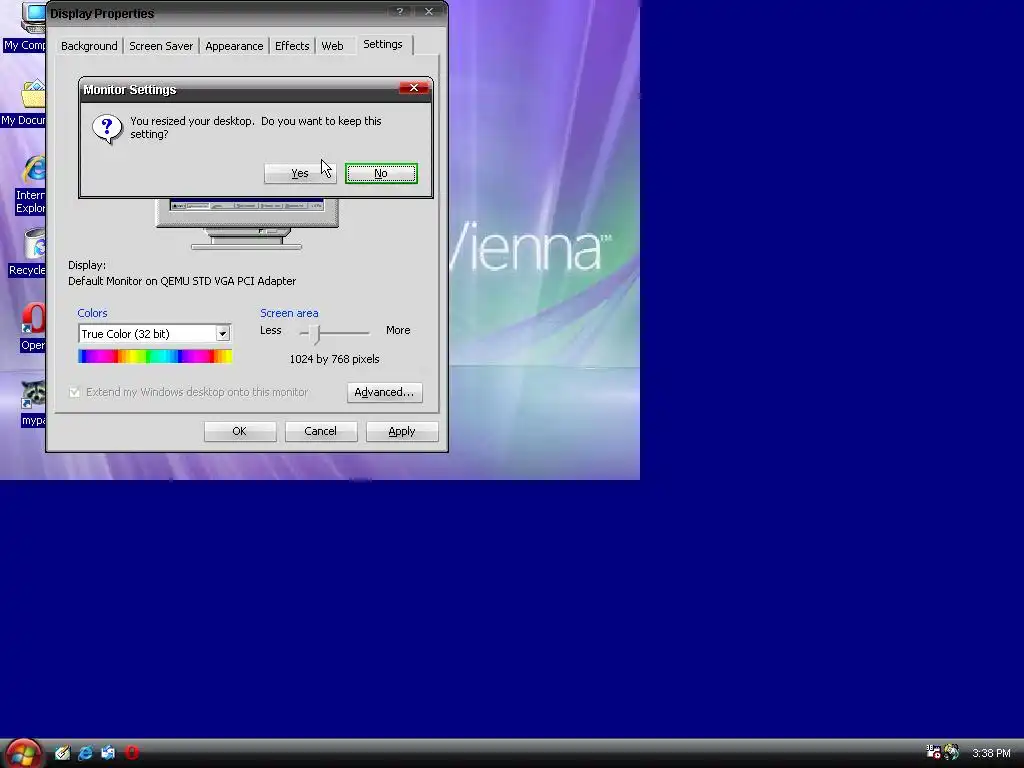Click the Default Monitor on QEMU adapter text

coord(182,281)
